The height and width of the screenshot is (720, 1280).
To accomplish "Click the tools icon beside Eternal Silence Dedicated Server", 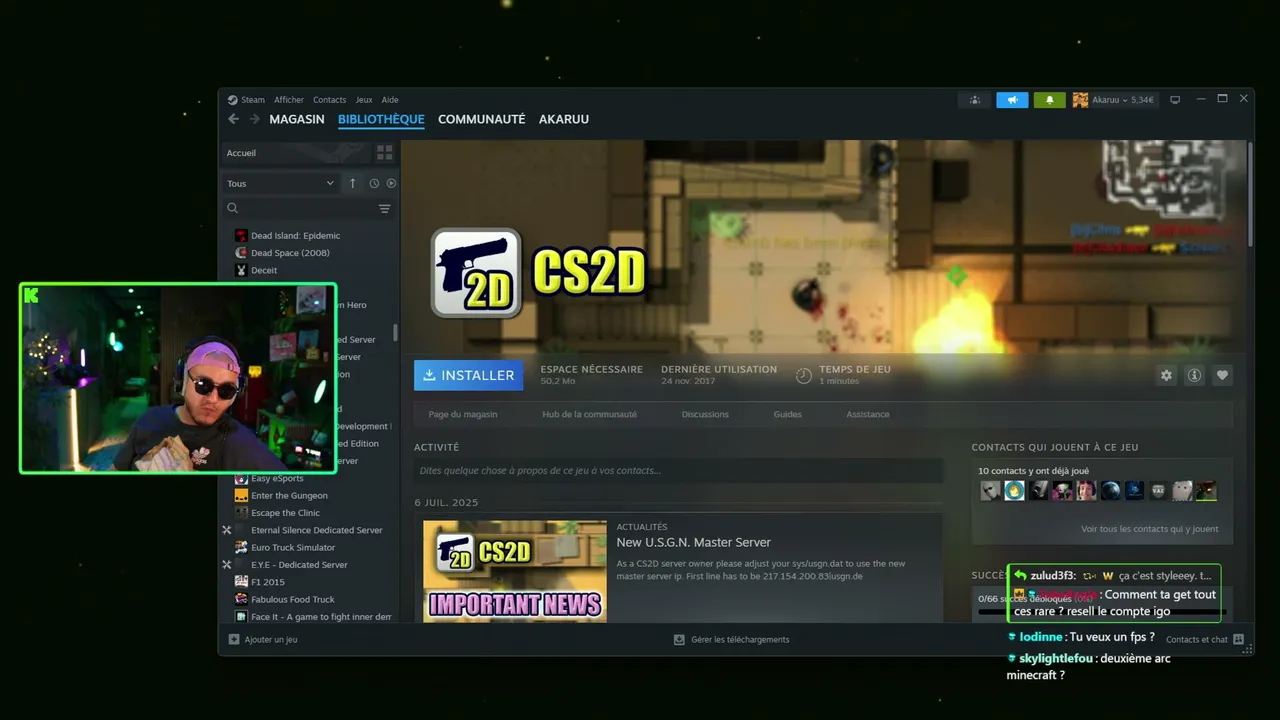I will (227, 530).
